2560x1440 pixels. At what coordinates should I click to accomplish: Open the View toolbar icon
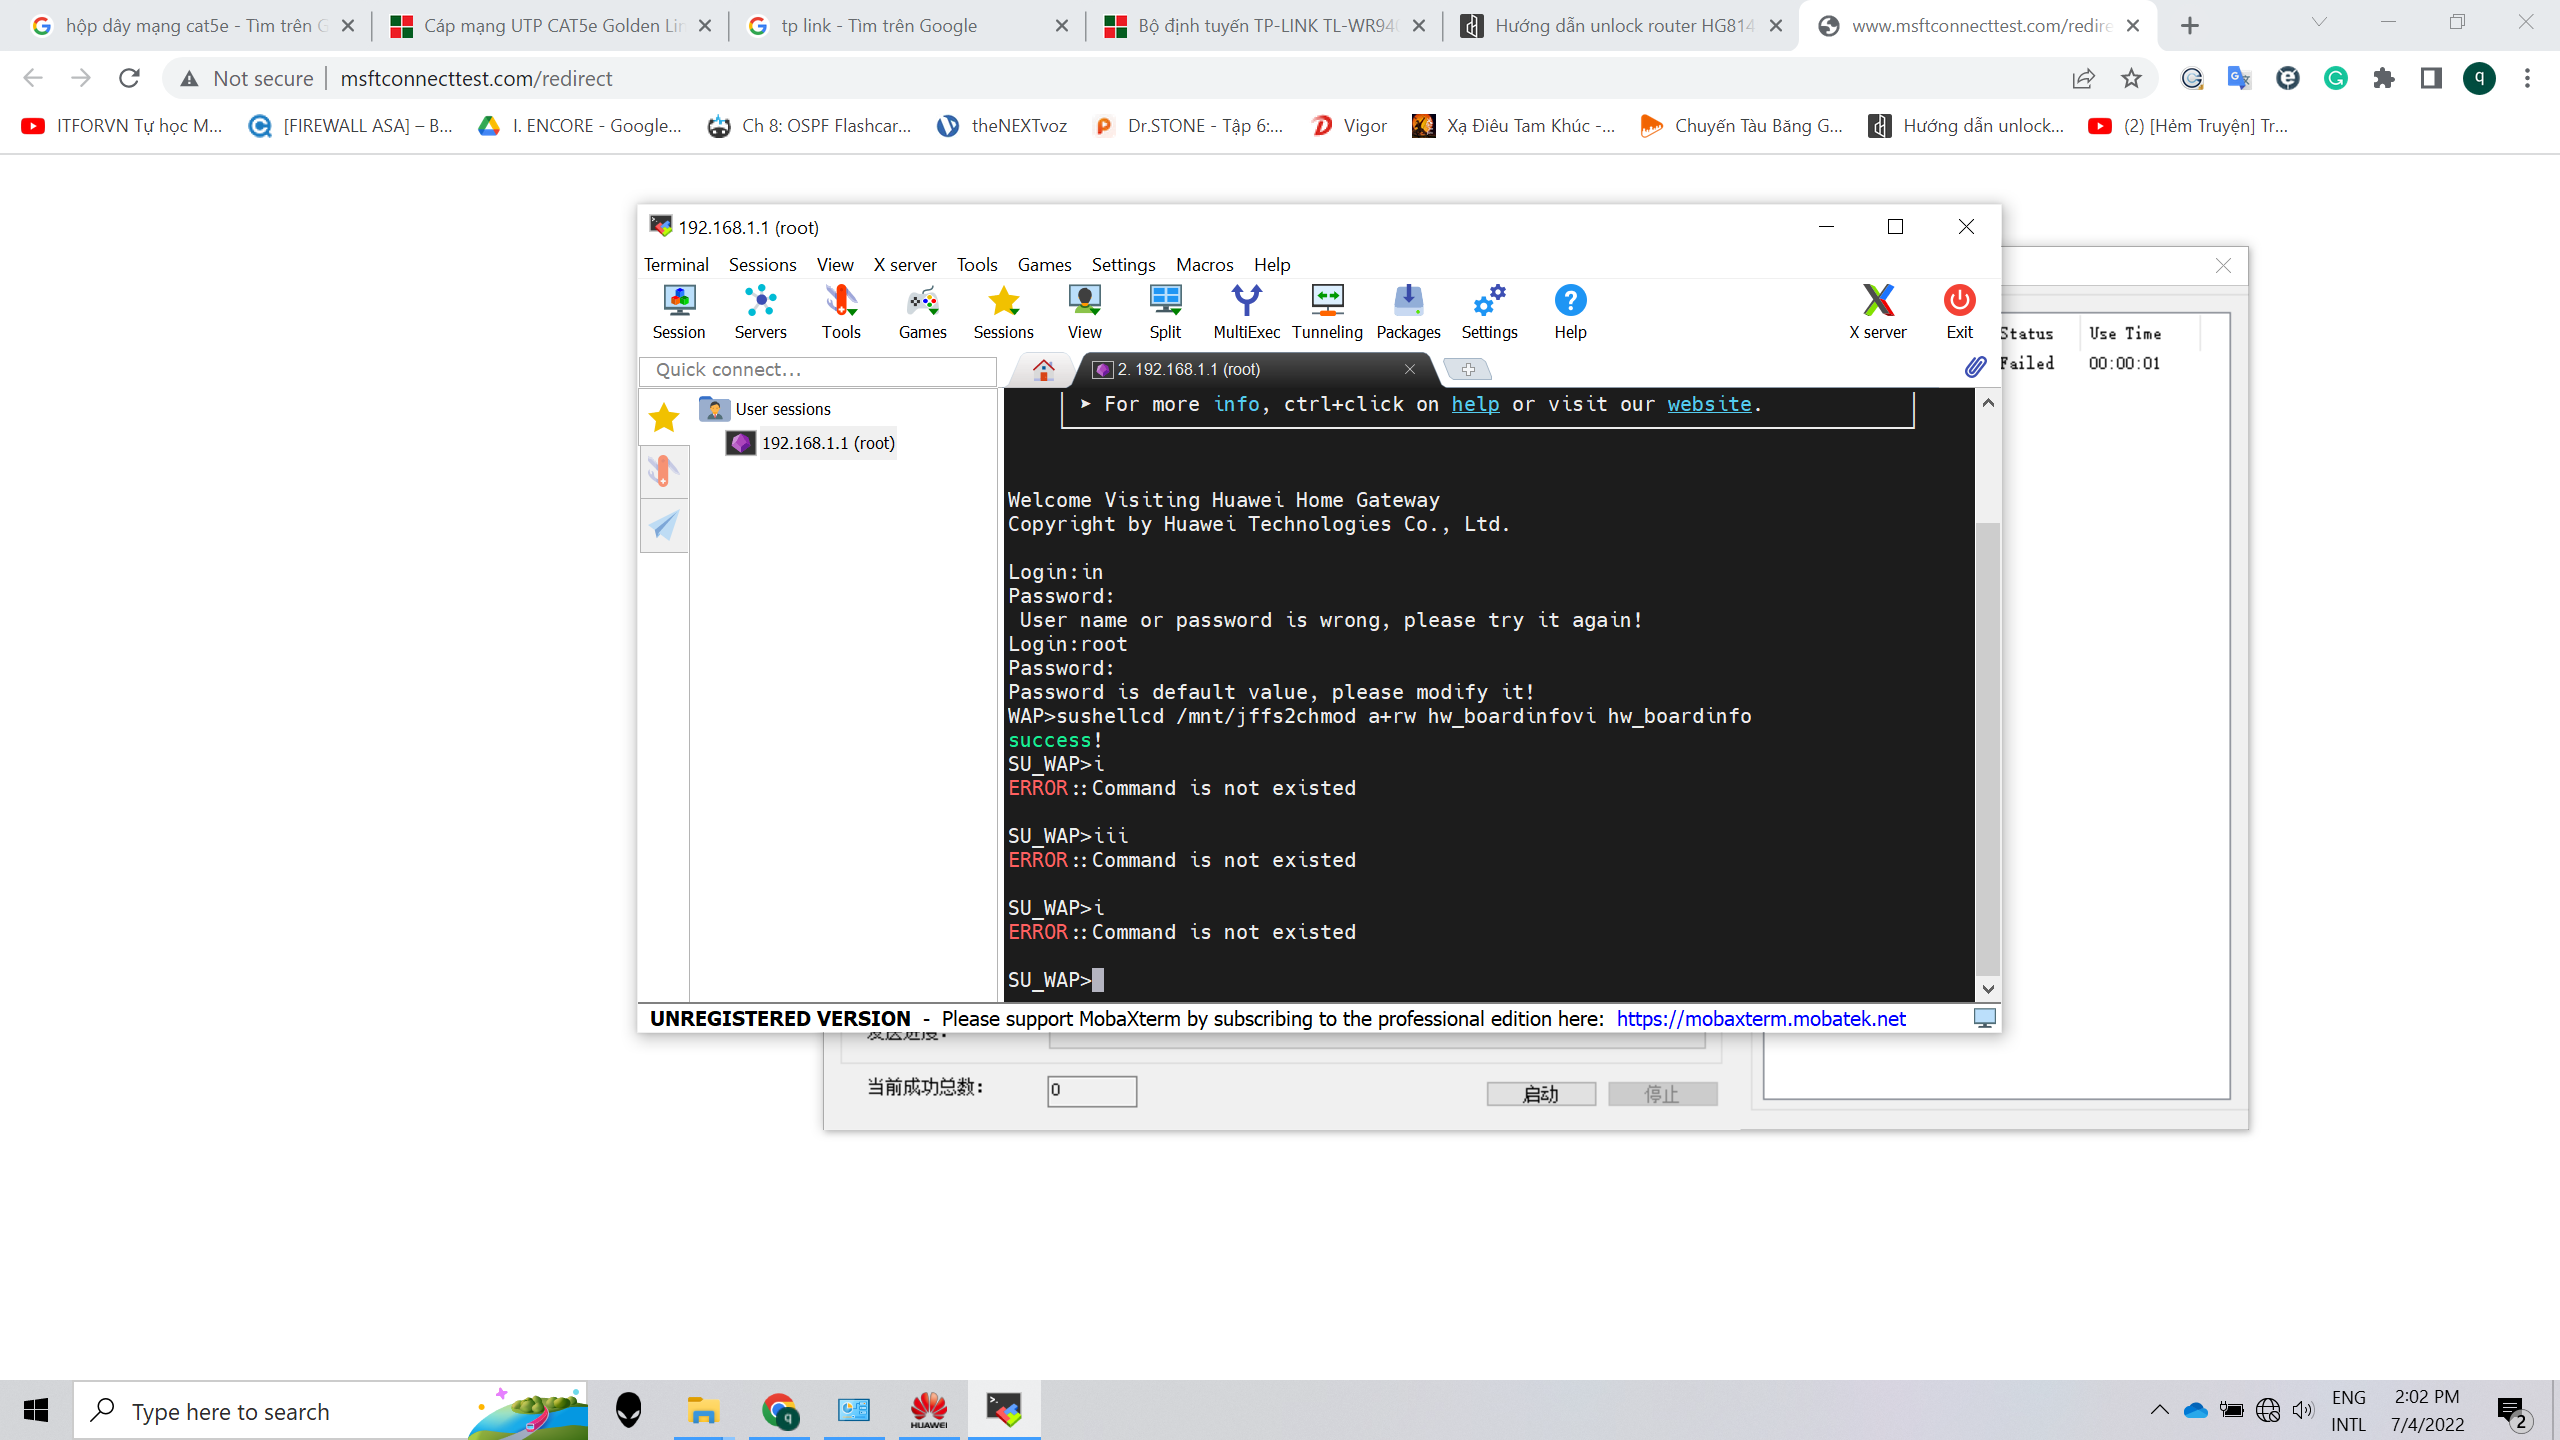tap(1084, 311)
